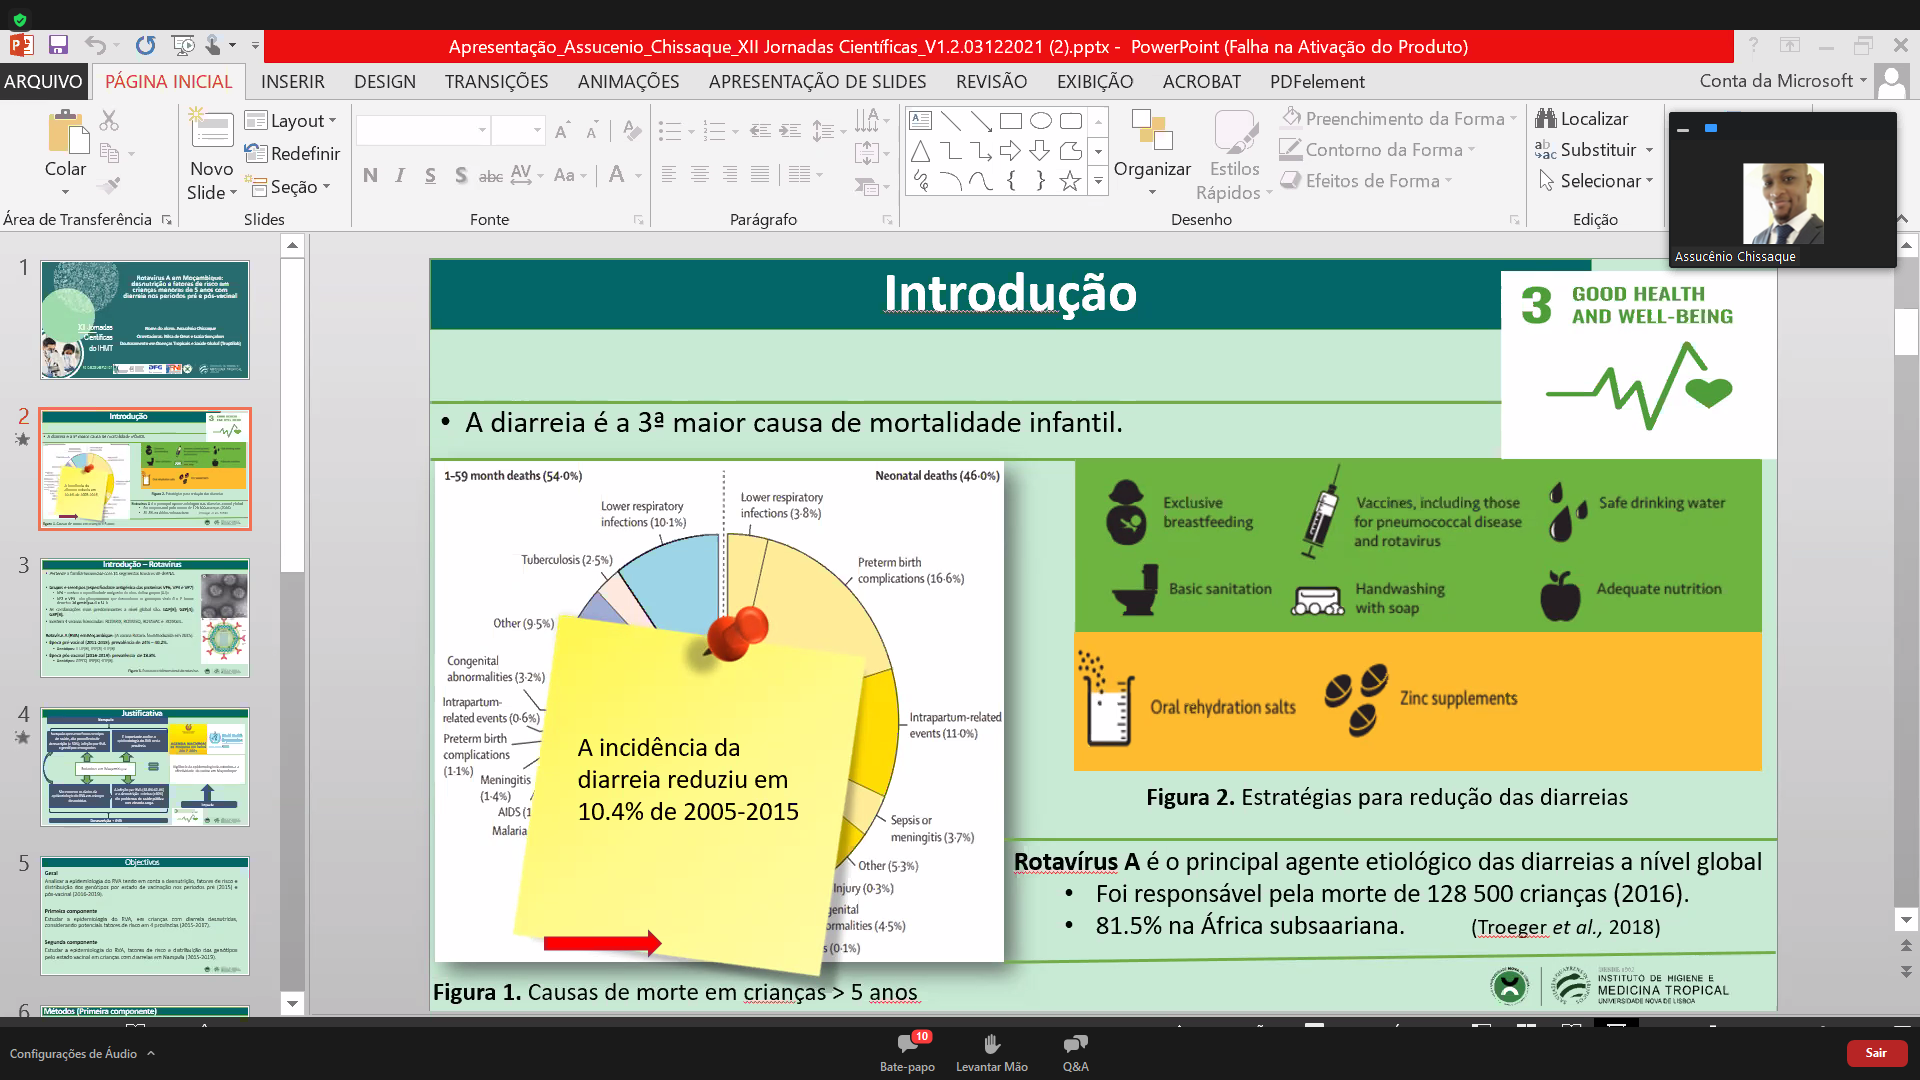Select slide 4 Justificativa thumbnail

coord(145,767)
